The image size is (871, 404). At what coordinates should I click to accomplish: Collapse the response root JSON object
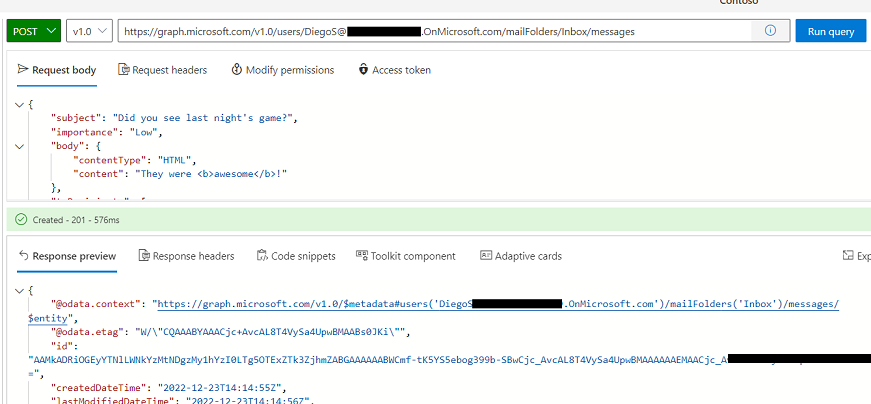(x=19, y=291)
